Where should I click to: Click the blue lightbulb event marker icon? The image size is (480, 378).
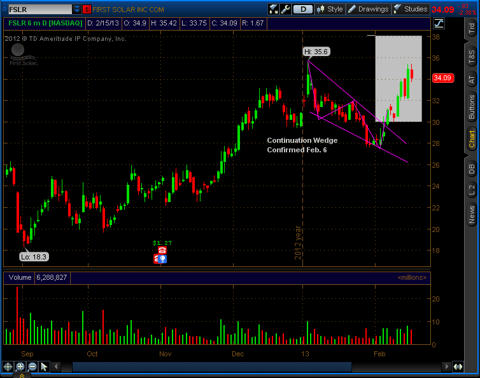coord(162,259)
